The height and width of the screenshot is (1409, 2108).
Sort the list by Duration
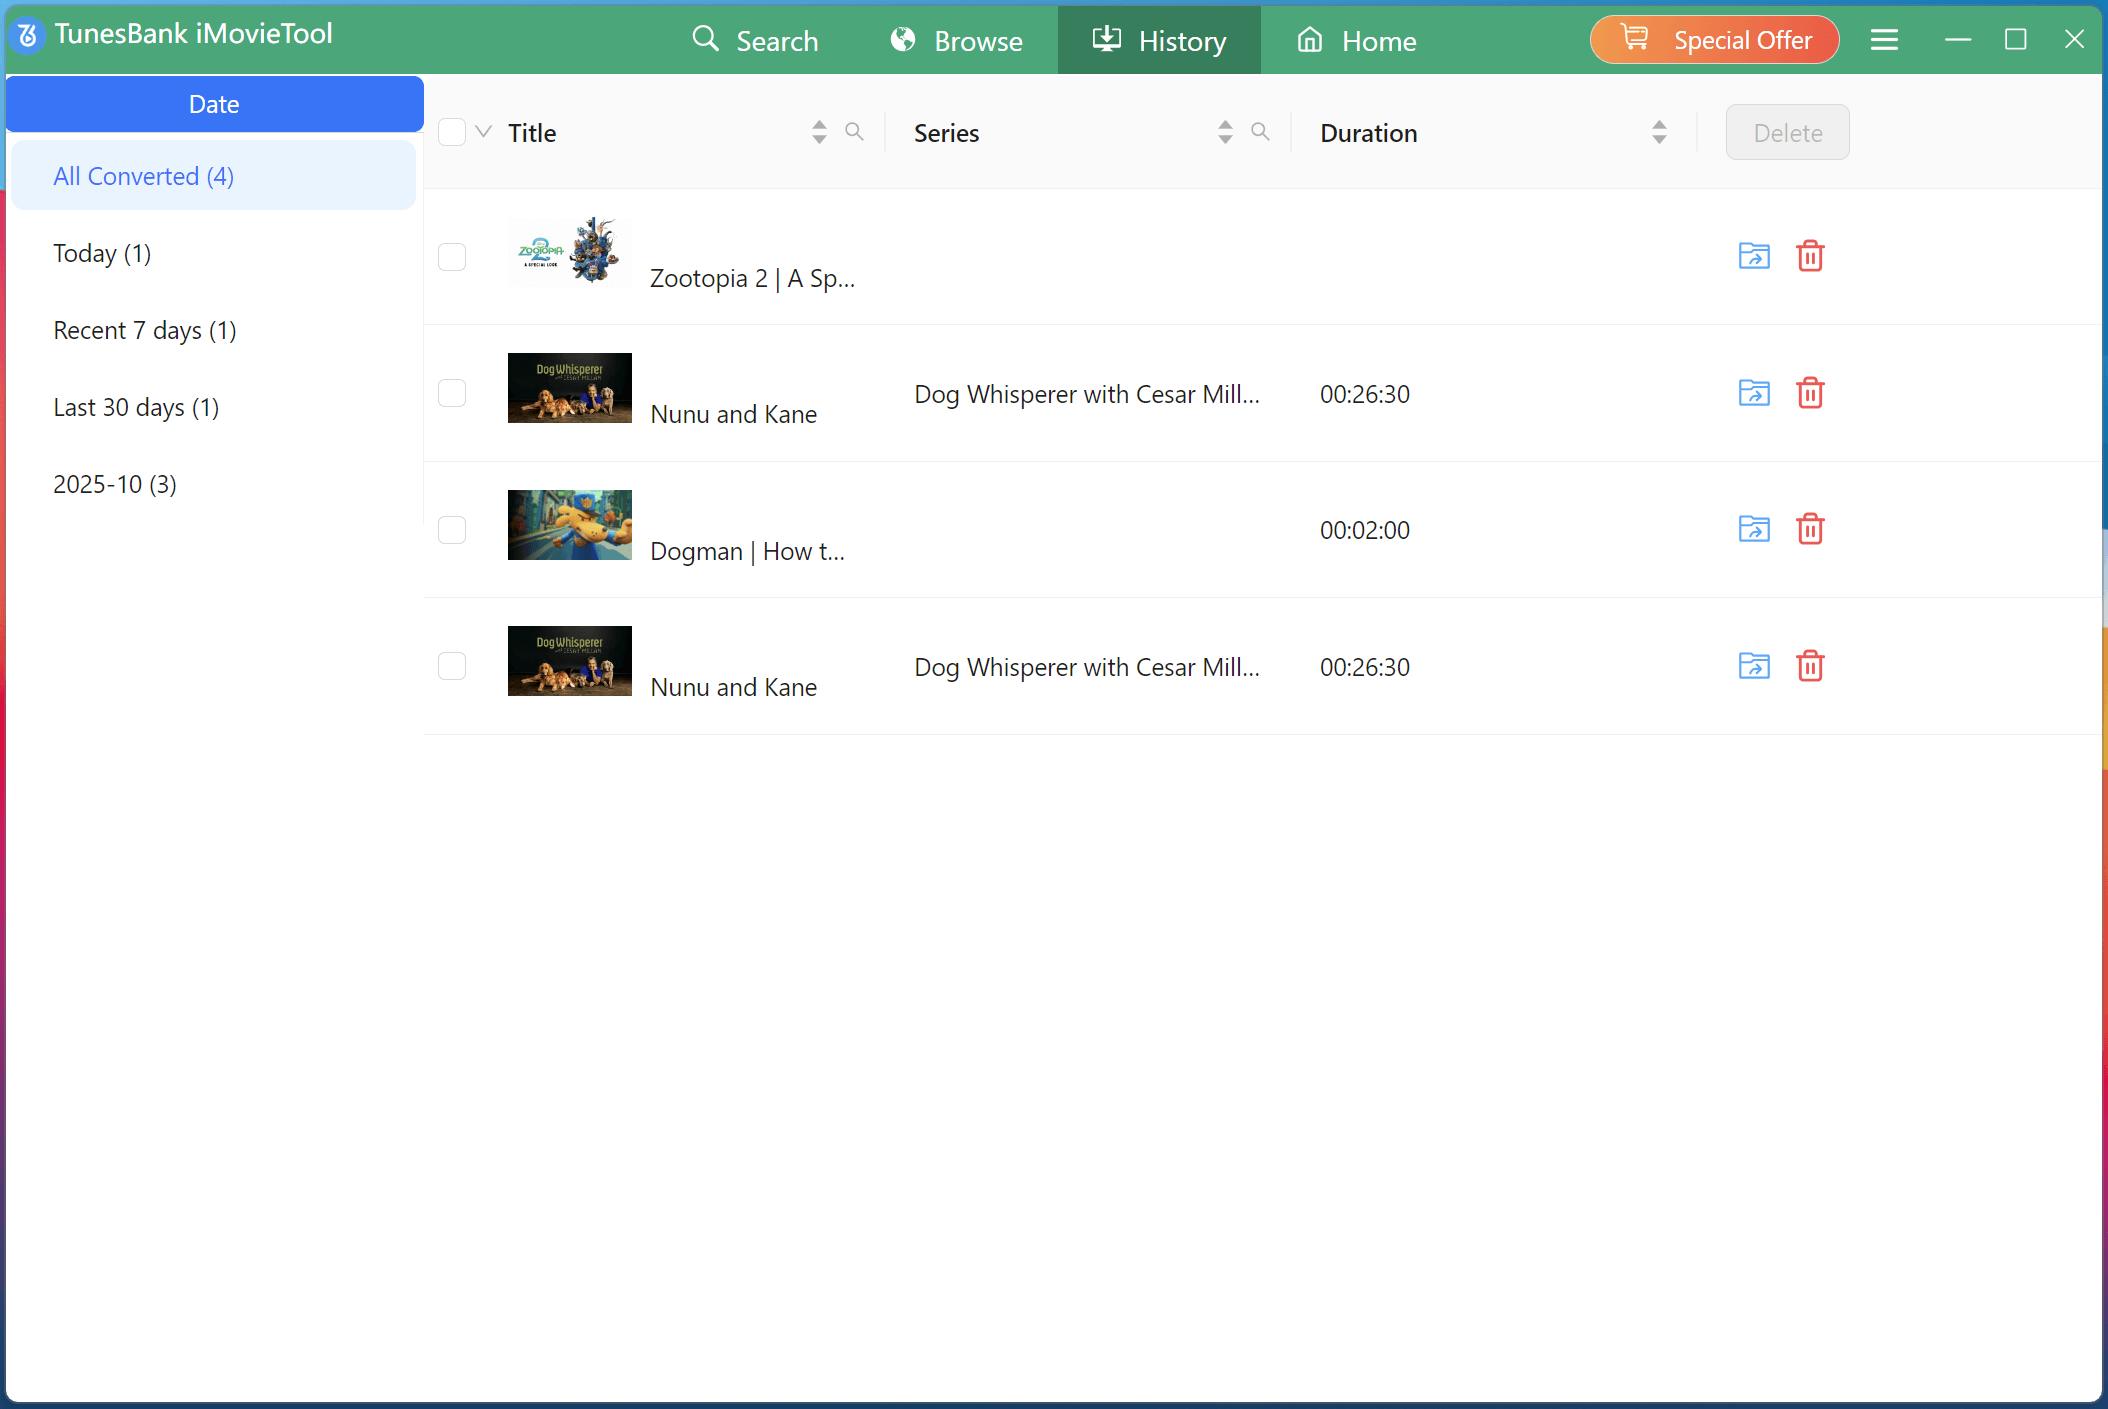(1657, 131)
